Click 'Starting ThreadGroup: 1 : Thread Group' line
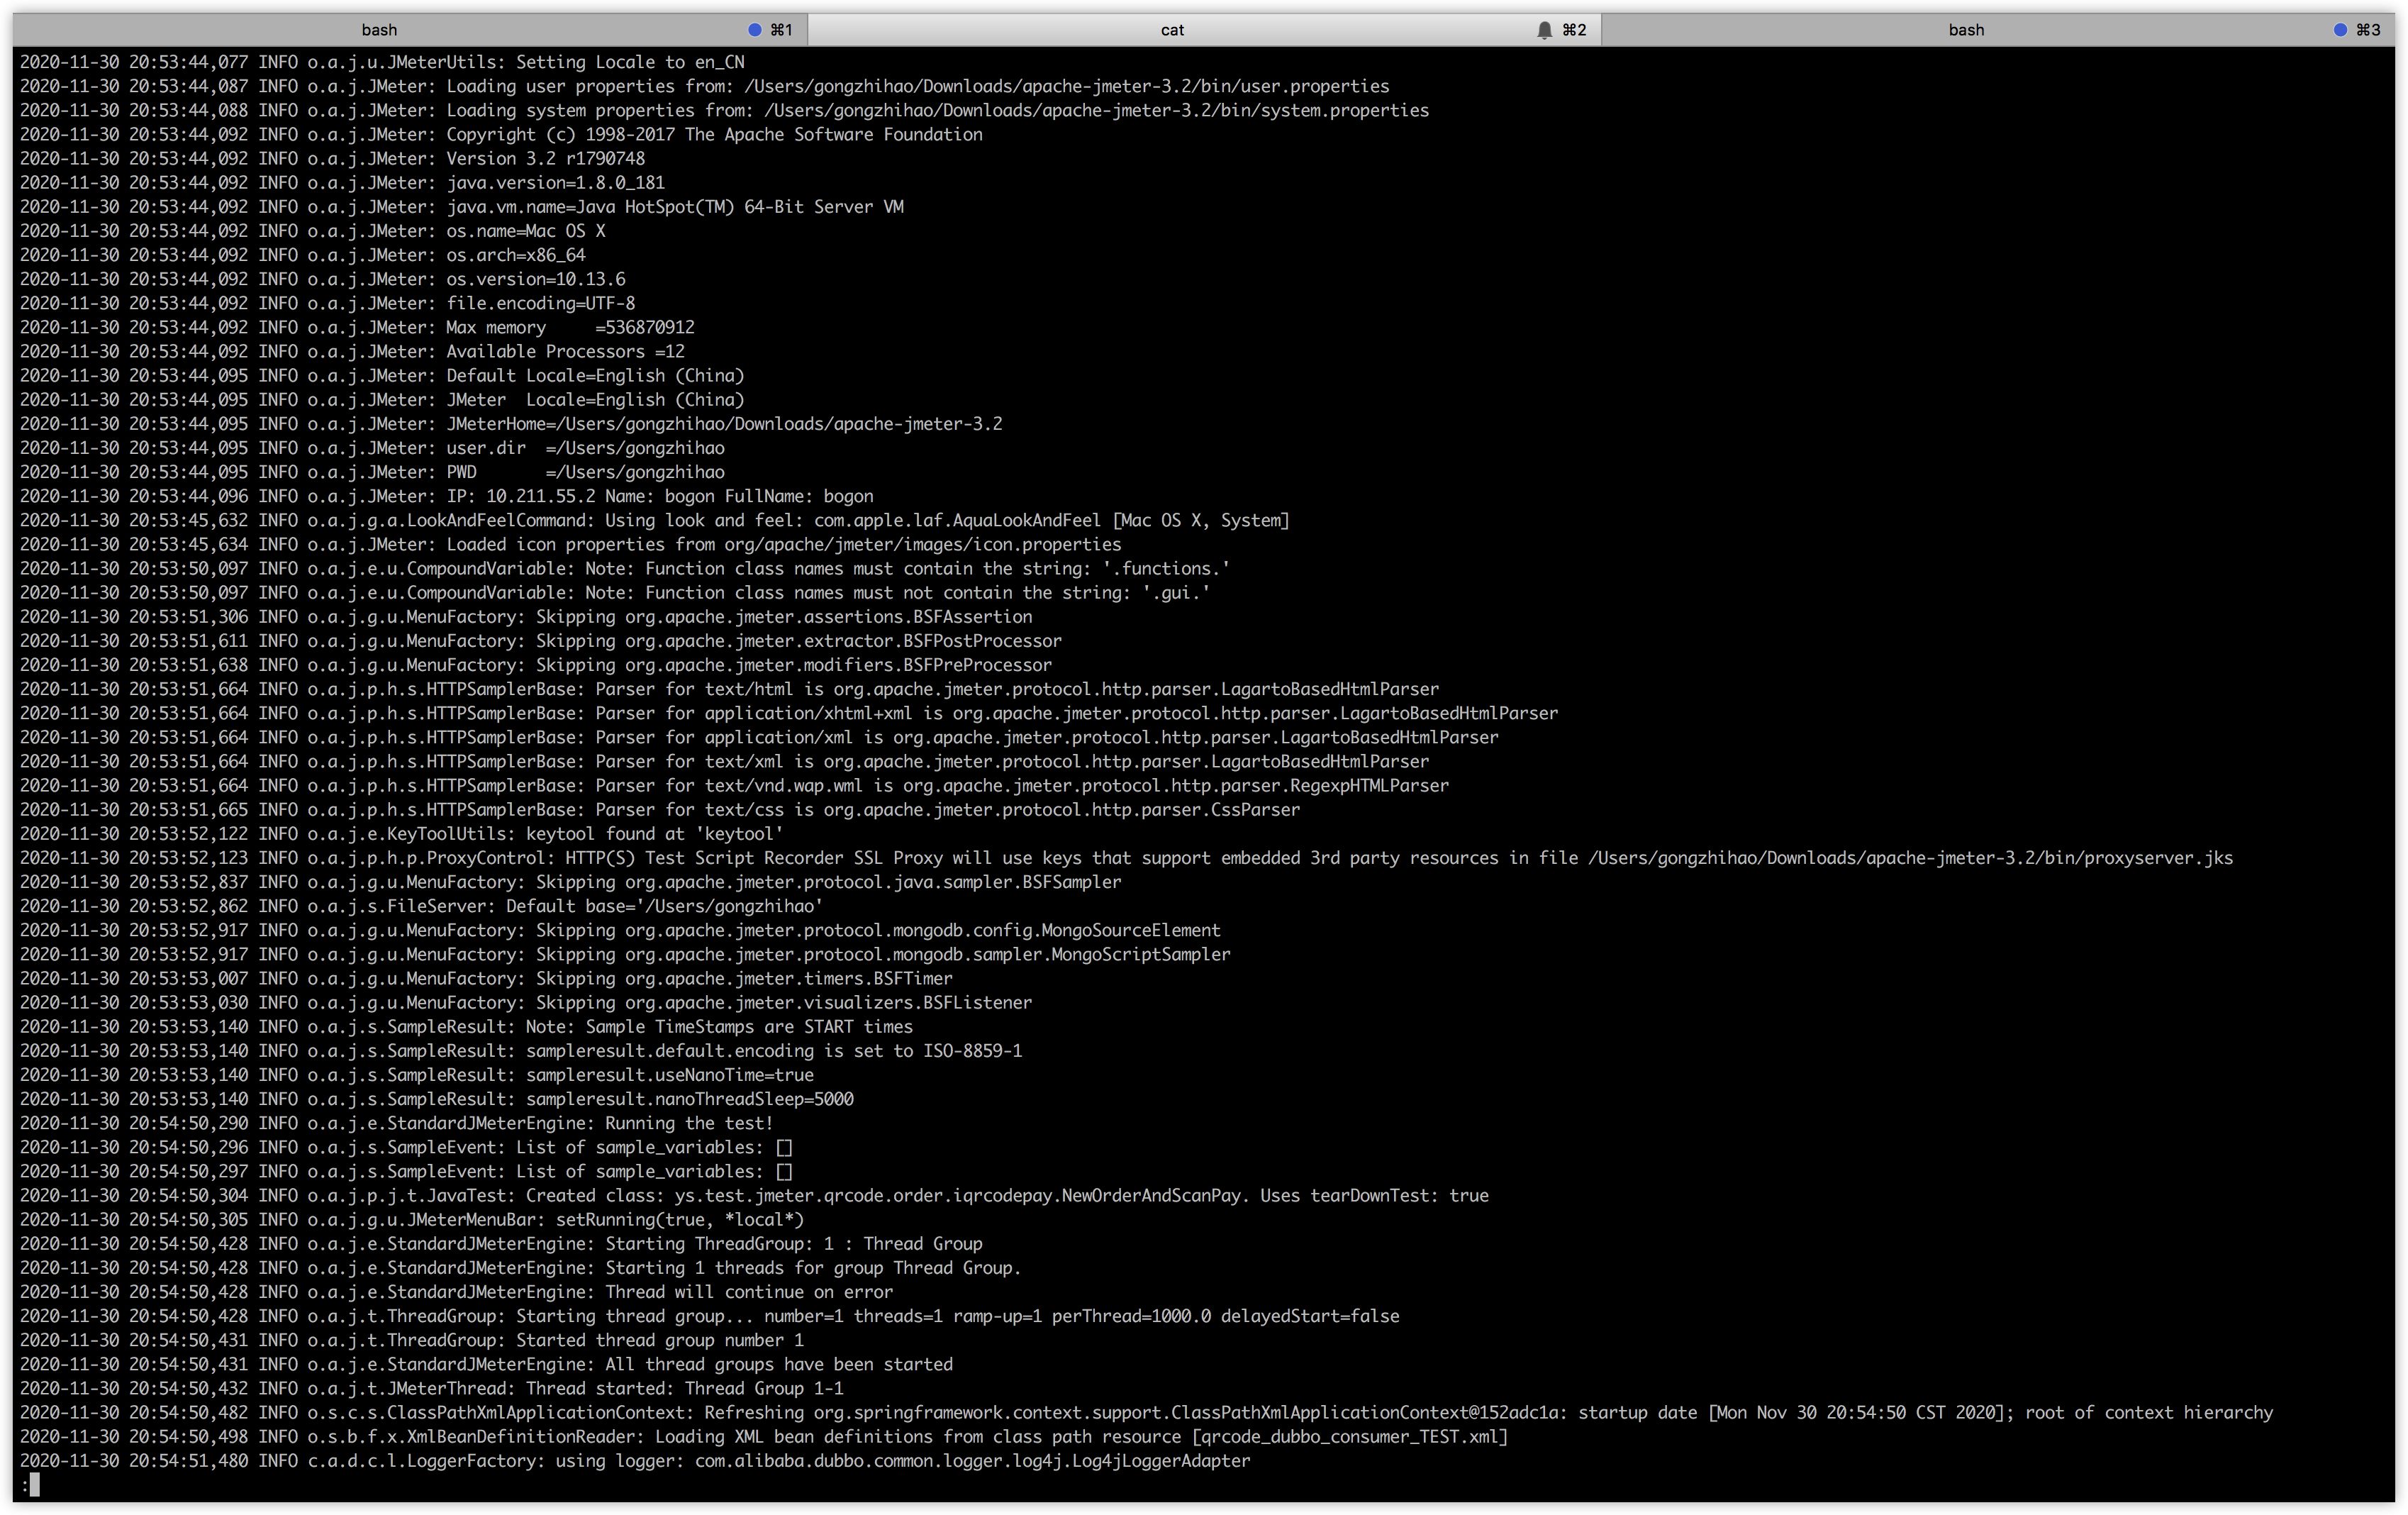The width and height of the screenshot is (2408, 1515). 501,1243
